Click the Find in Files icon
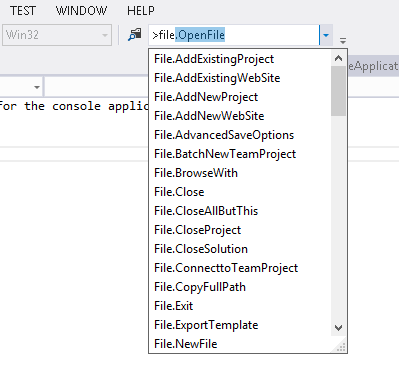The image size is (399, 378). click(x=135, y=35)
